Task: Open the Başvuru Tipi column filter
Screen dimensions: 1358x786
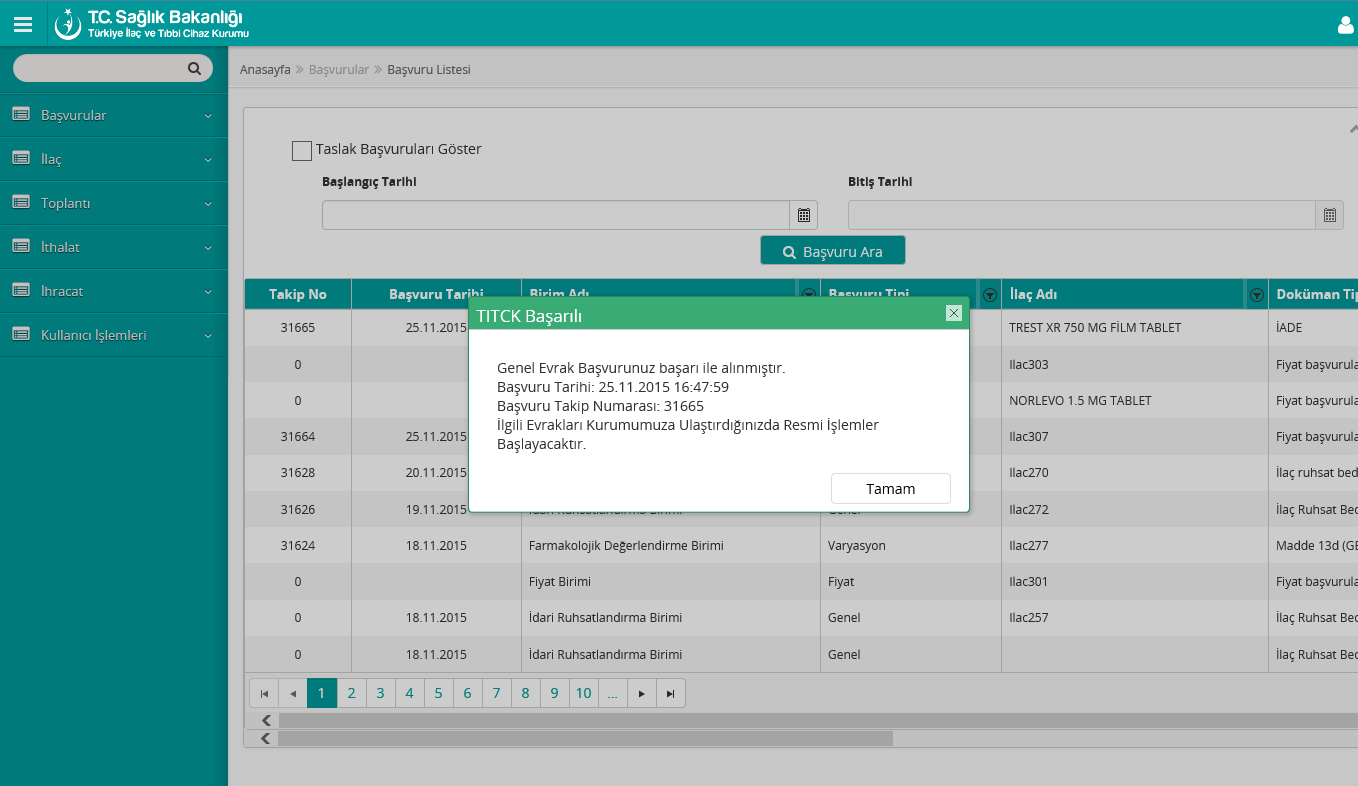Action: click(989, 295)
